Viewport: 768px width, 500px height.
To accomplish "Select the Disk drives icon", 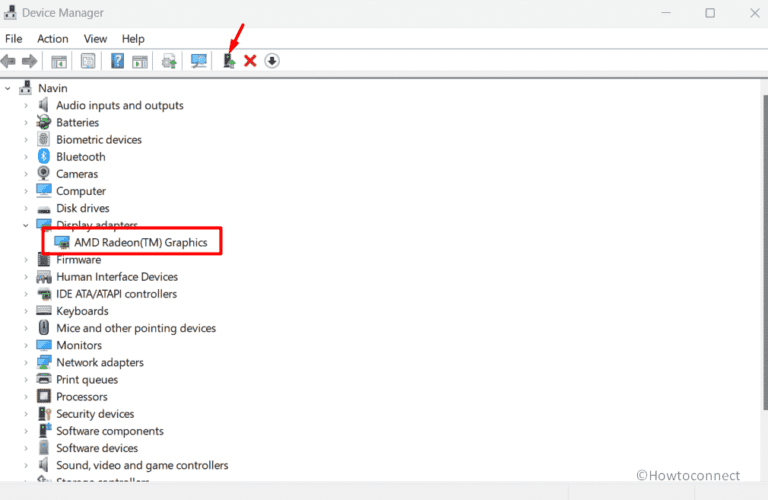I will tap(44, 209).
